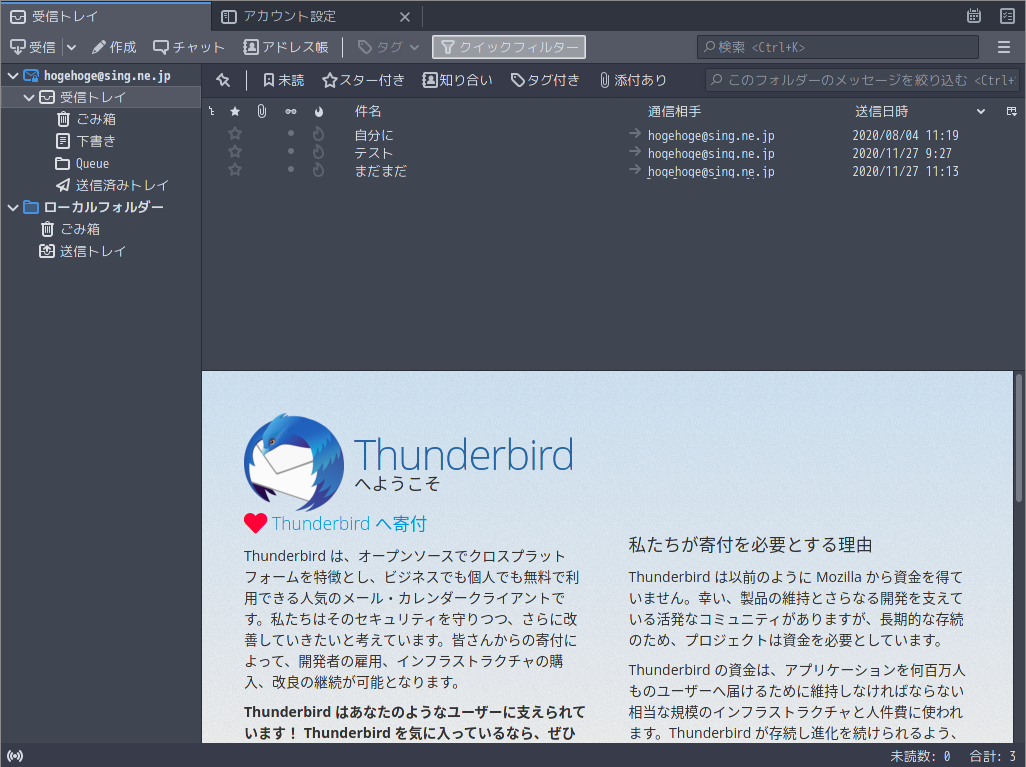Open ごみ箱 under ローカルフォルダー
Screen dimensions: 1026x767
tap(80, 229)
